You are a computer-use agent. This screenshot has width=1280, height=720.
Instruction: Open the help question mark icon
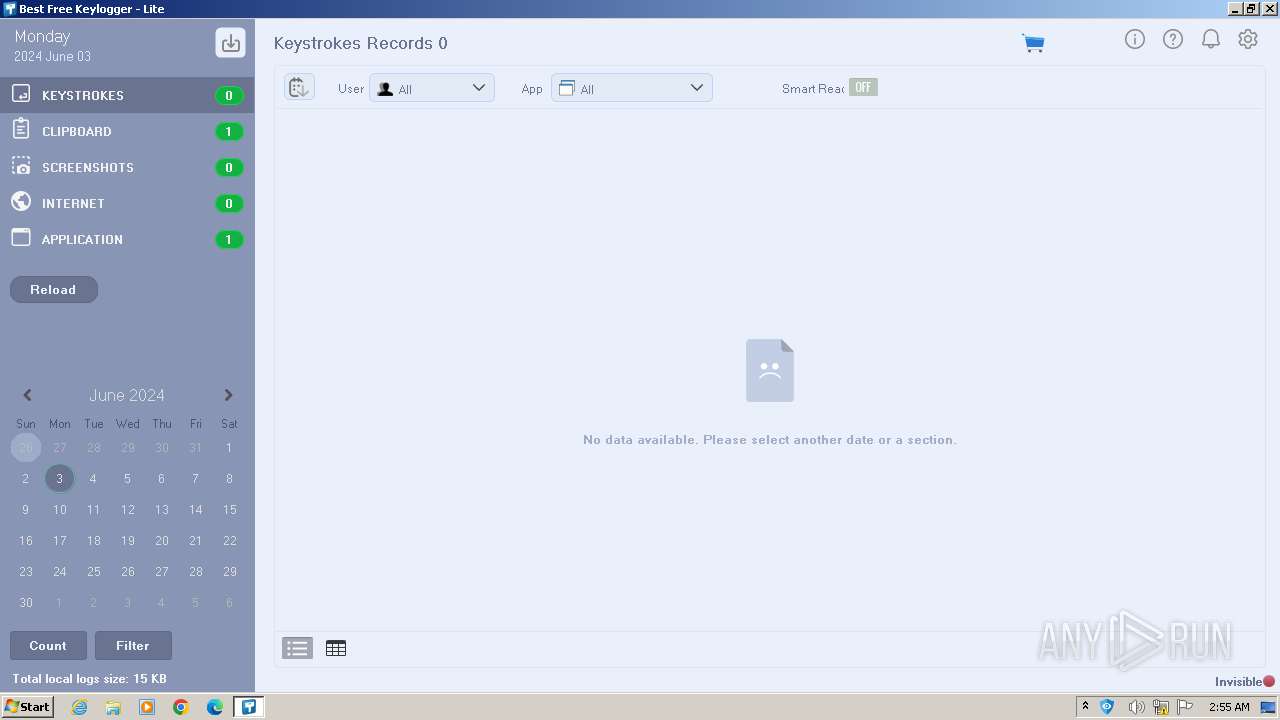1173,39
